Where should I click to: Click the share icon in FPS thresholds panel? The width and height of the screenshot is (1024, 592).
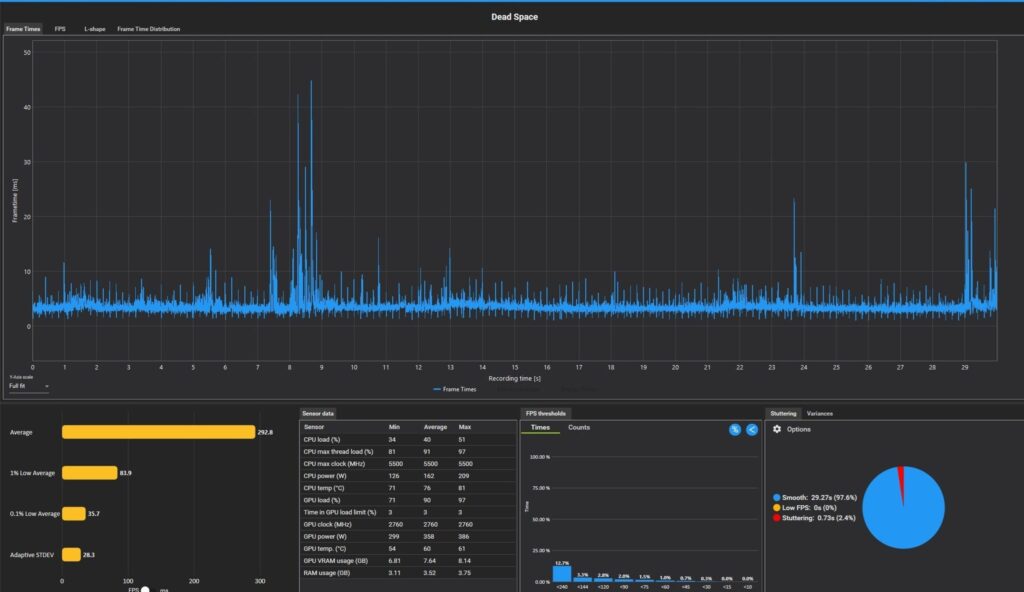tap(752, 429)
